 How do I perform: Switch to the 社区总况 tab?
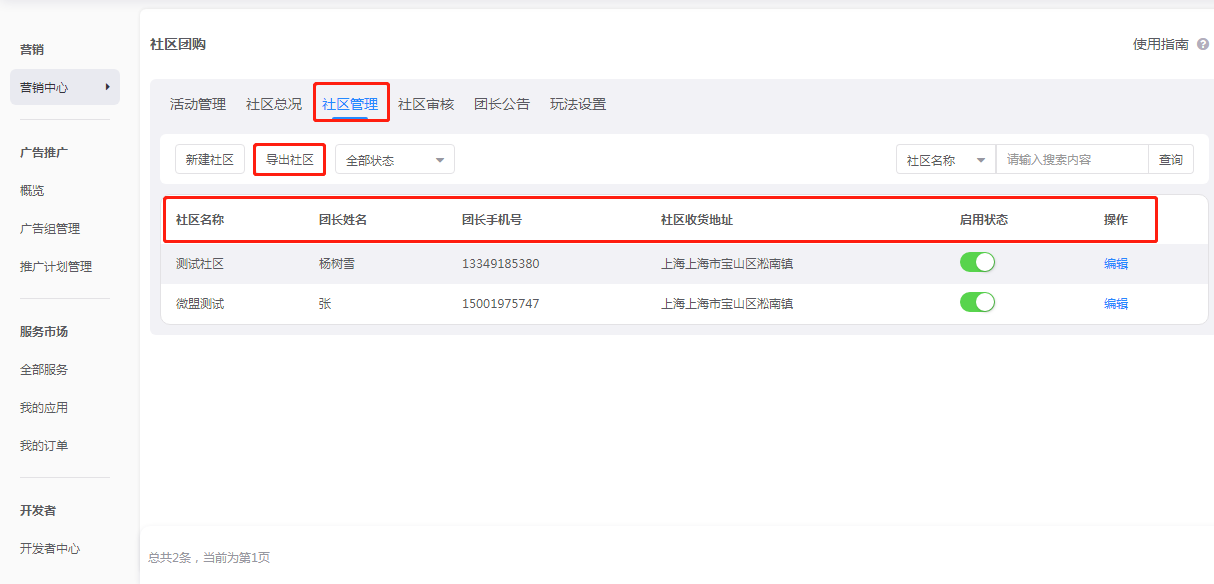coord(274,104)
